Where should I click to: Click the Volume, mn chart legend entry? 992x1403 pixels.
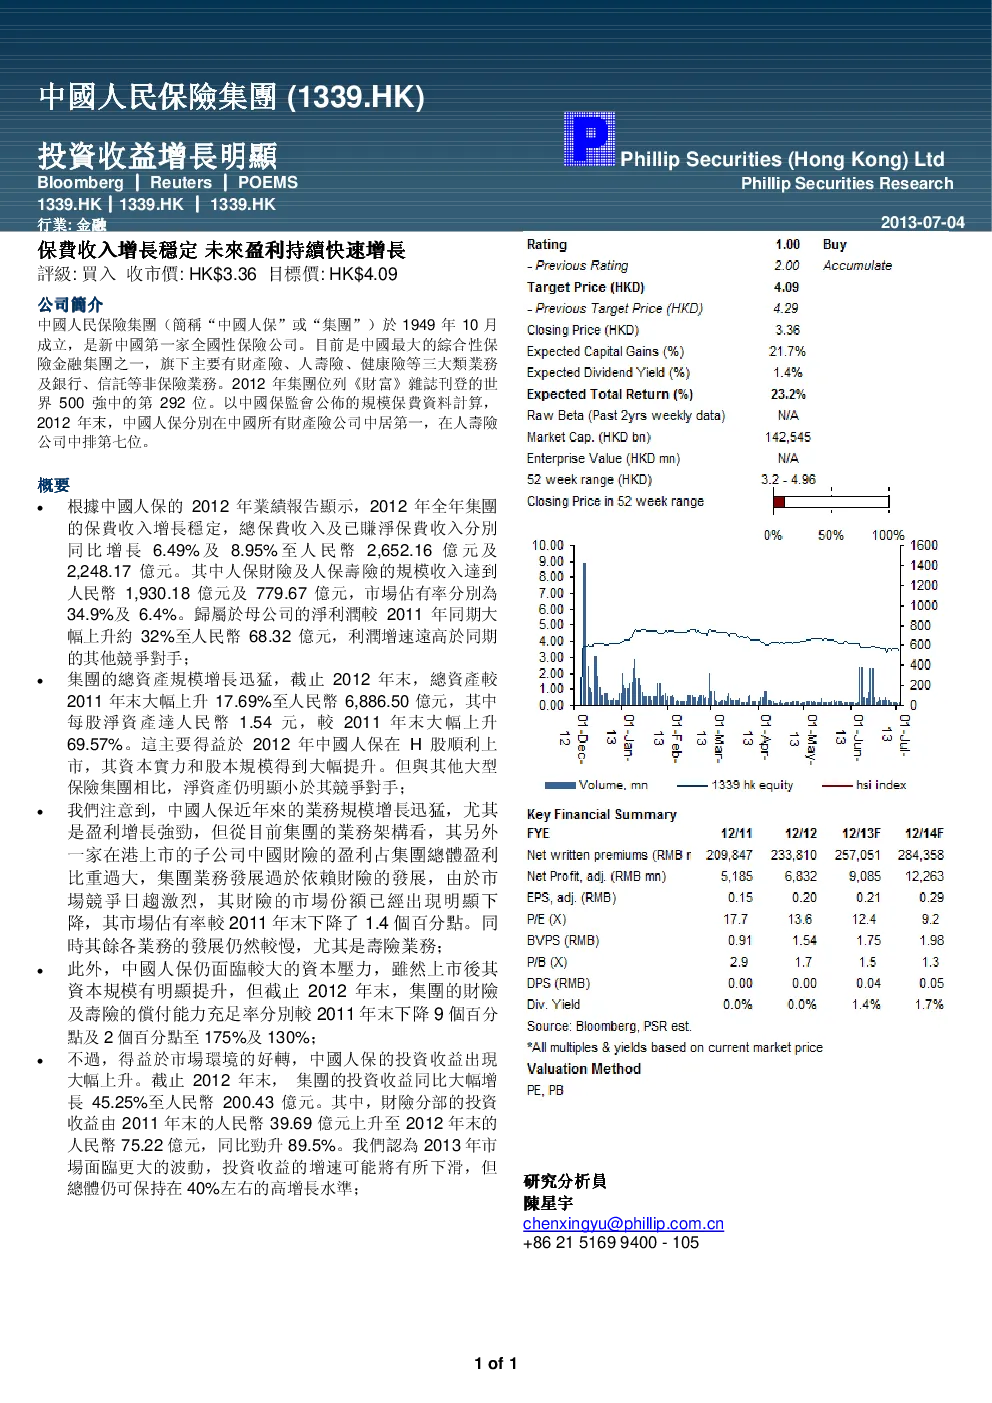[597, 785]
